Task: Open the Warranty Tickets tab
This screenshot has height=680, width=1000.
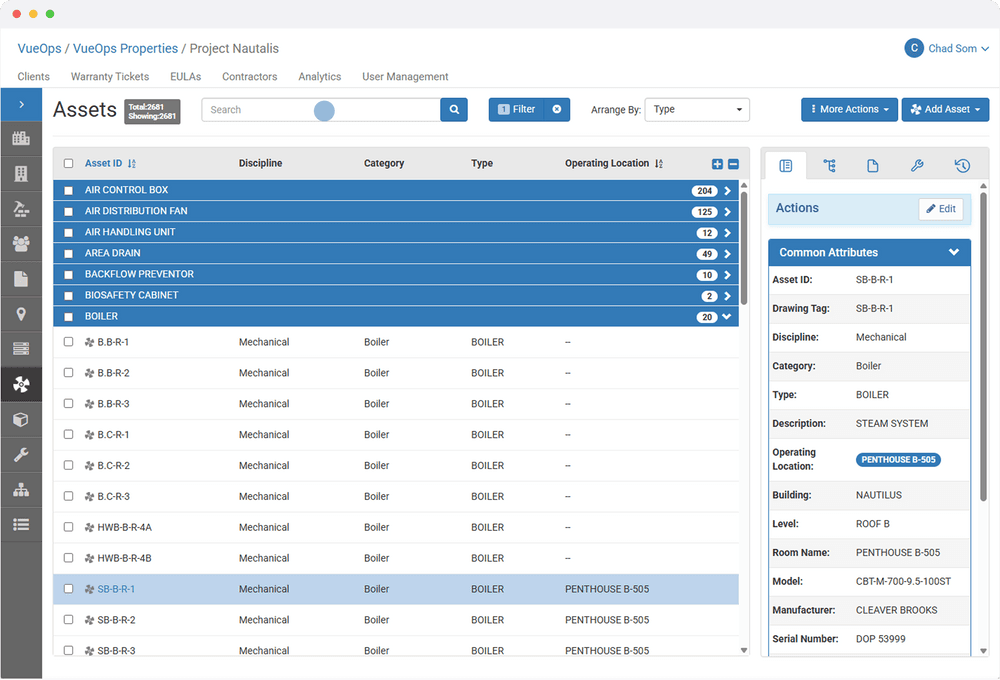Action: pos(109,76)
